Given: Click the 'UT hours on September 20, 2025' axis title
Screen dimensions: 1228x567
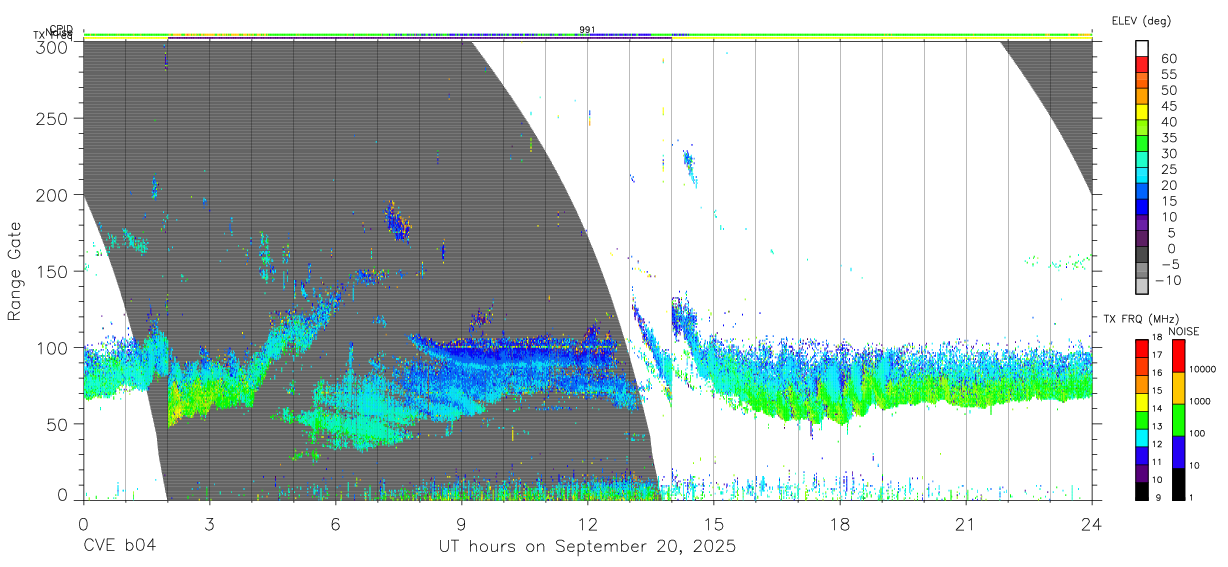Looking at the screenshot, I should coord(587,547).
